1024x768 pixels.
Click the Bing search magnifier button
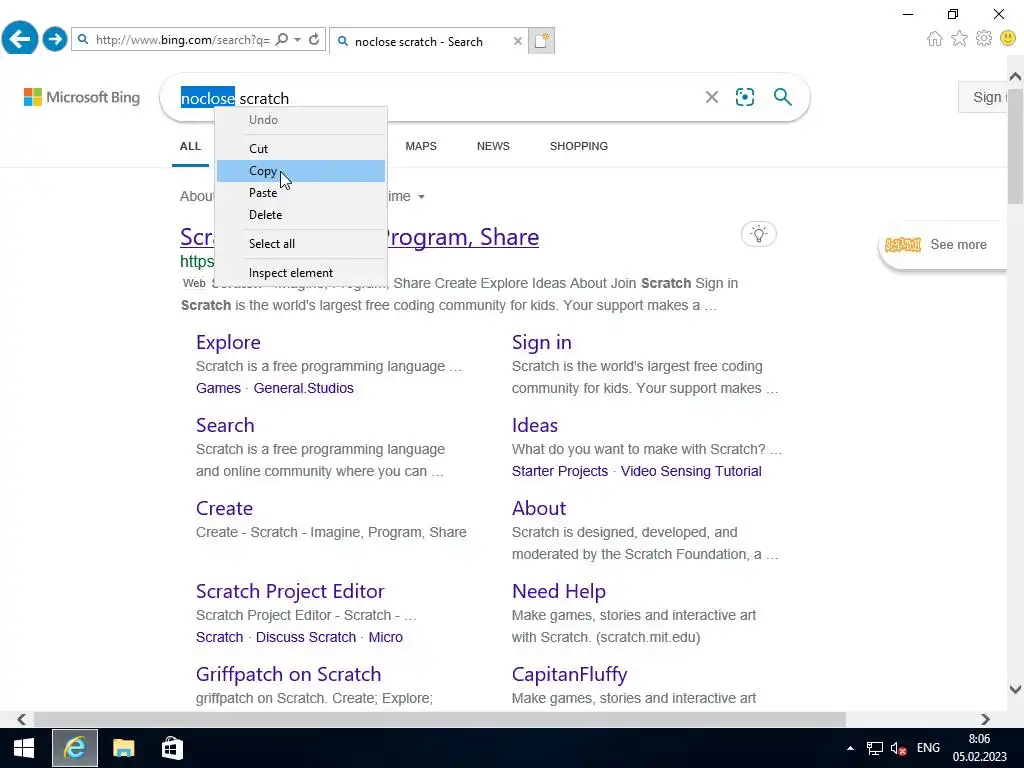pyautogui.click(x=782, y=97)
